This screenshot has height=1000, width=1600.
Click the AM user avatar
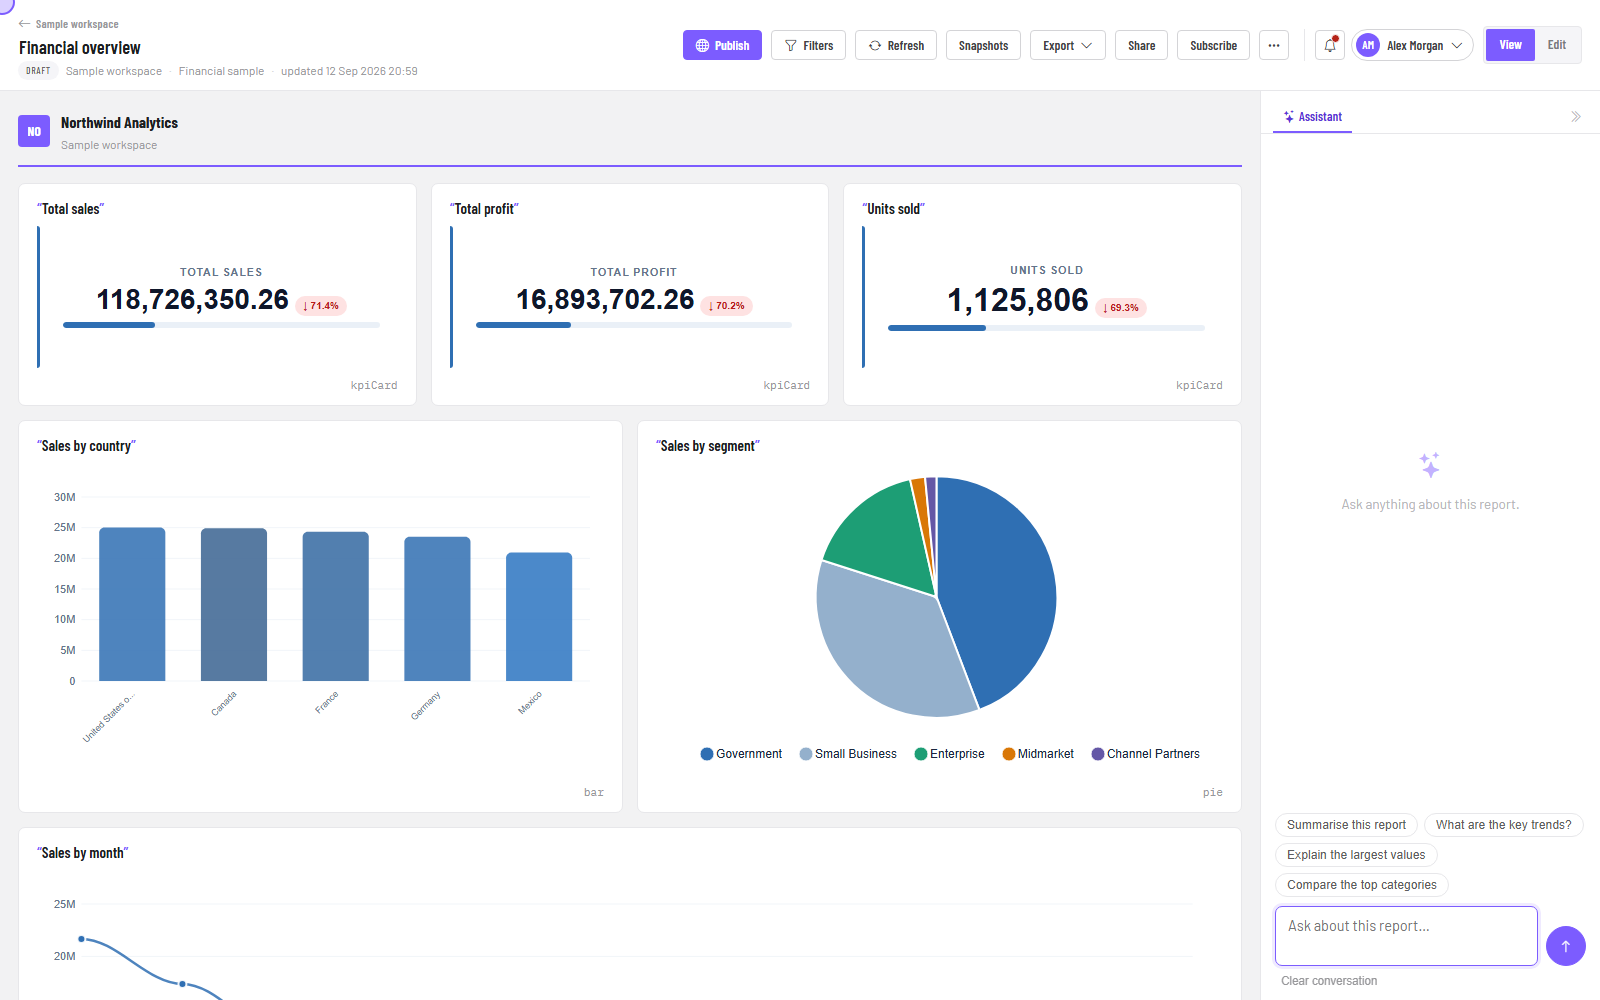1368,45
